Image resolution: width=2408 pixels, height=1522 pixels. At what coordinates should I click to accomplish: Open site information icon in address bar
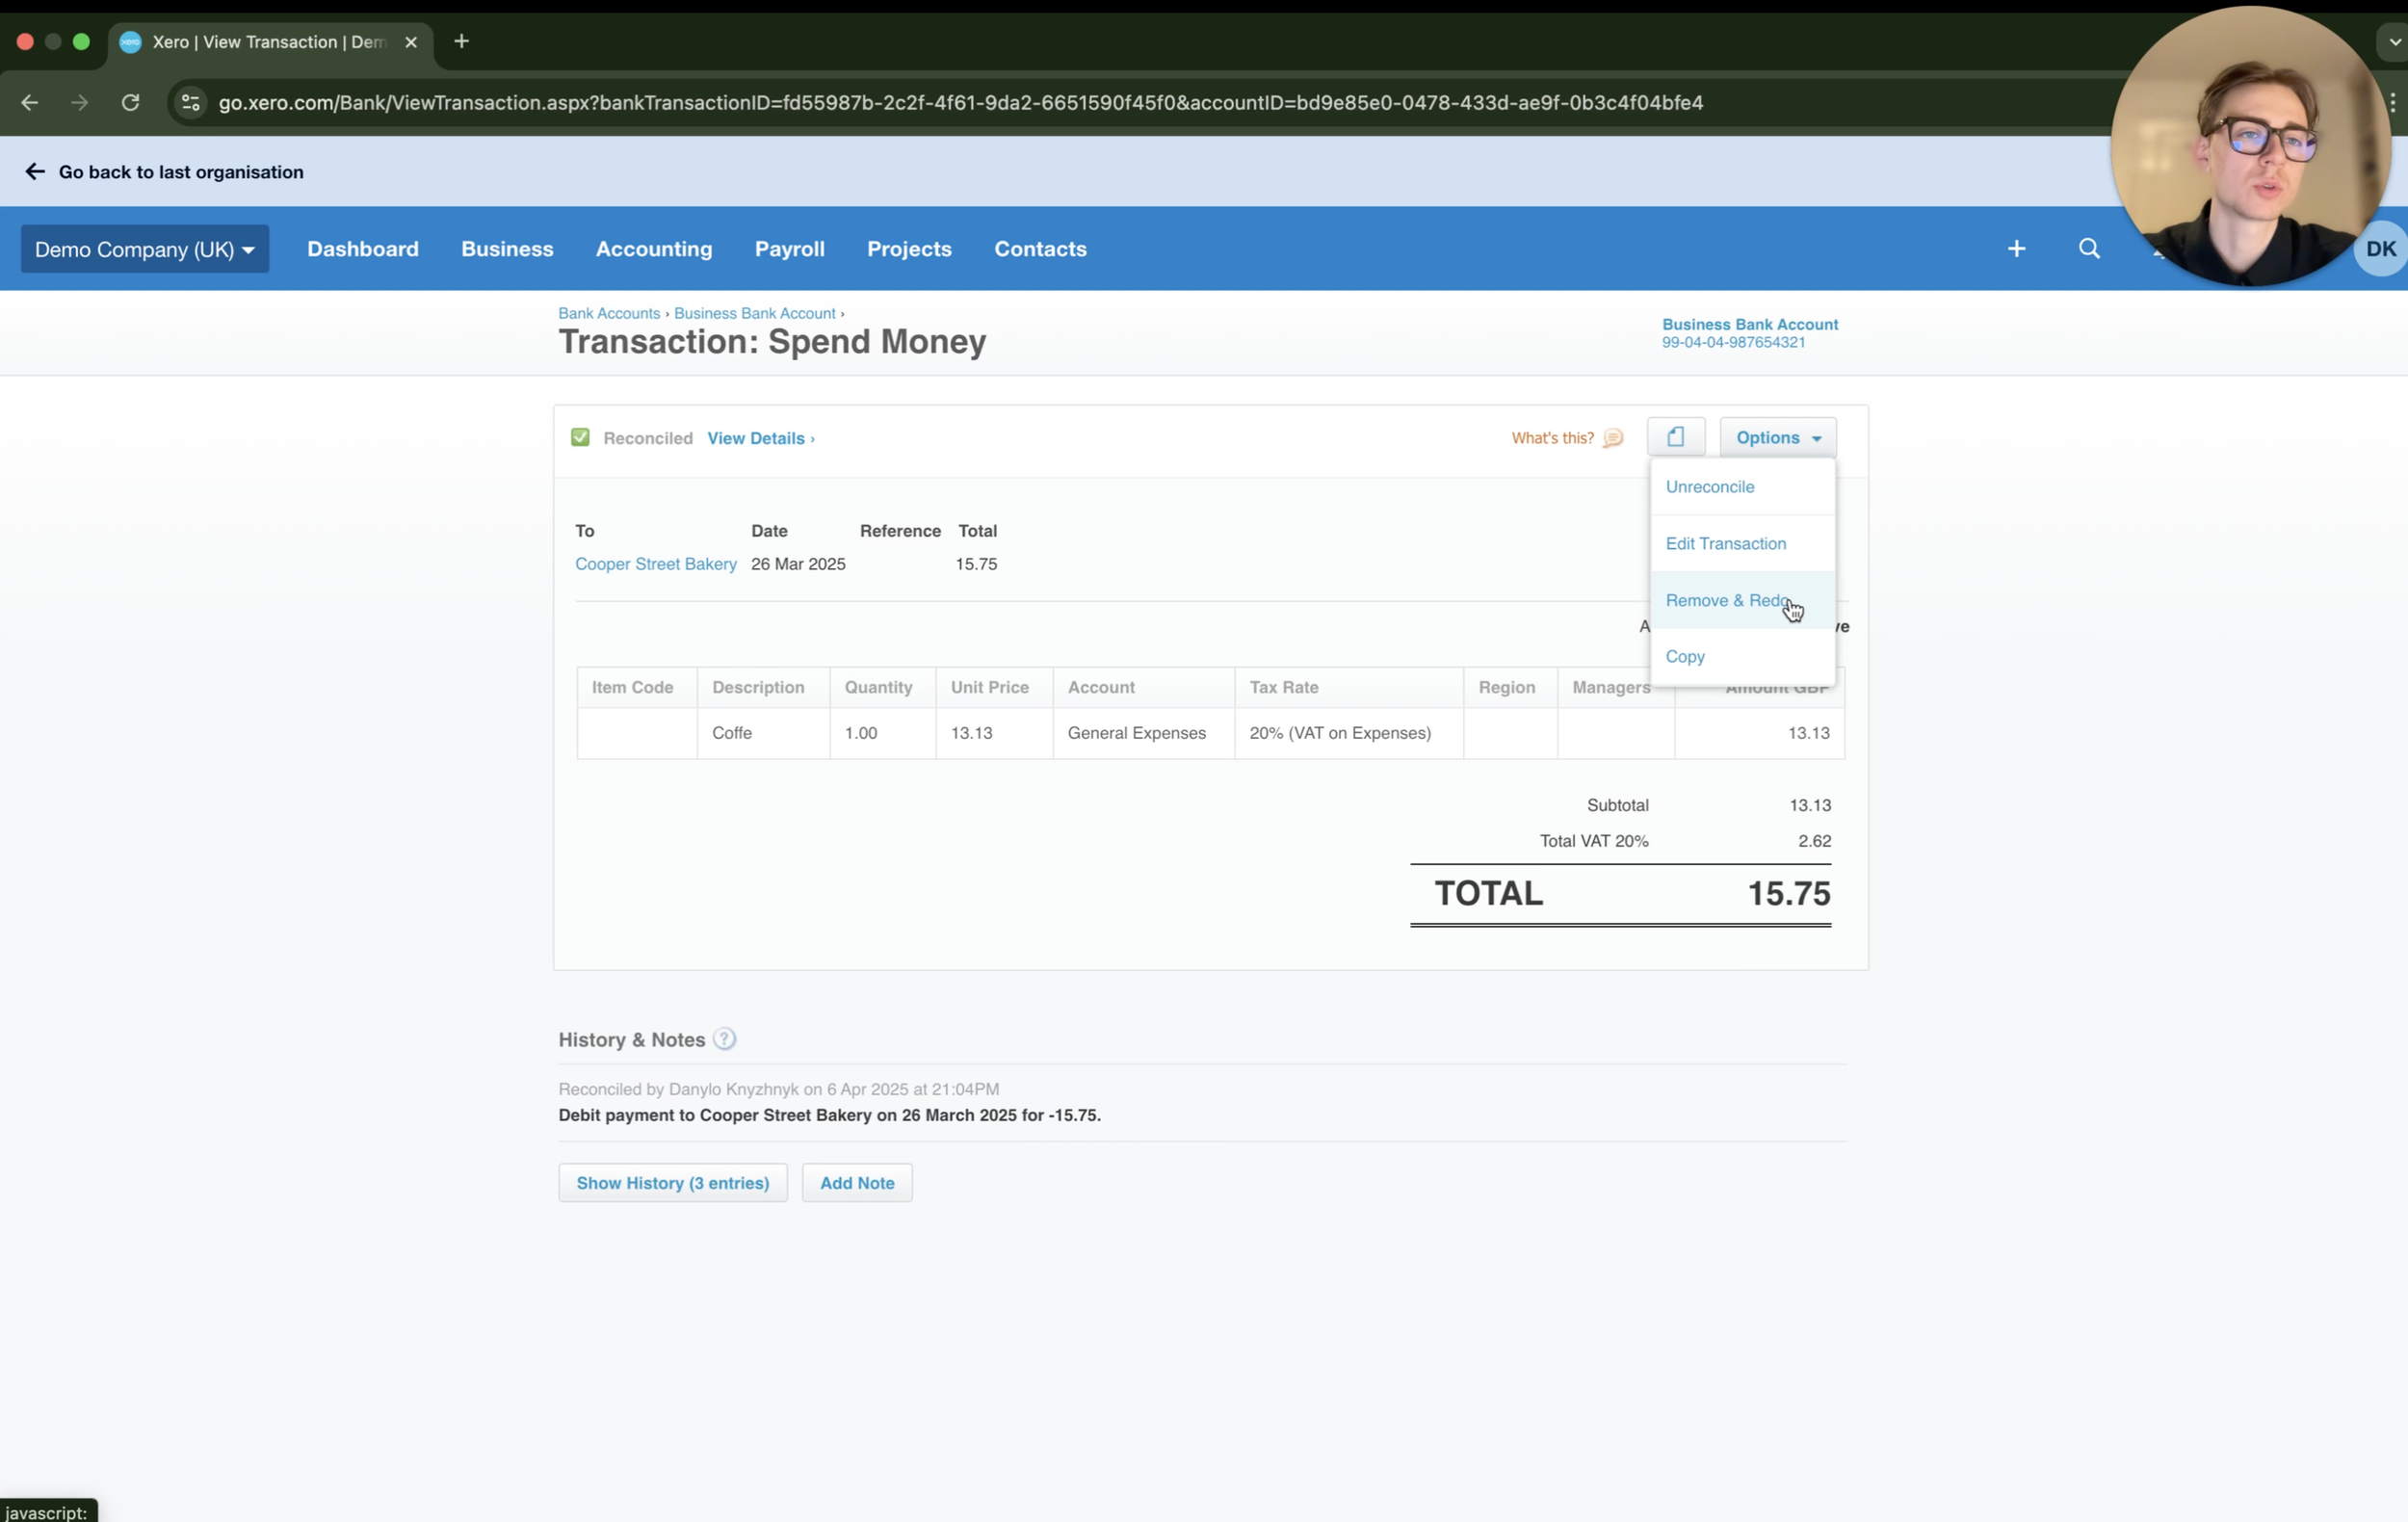pyautogui.click(x=191, y=103)
